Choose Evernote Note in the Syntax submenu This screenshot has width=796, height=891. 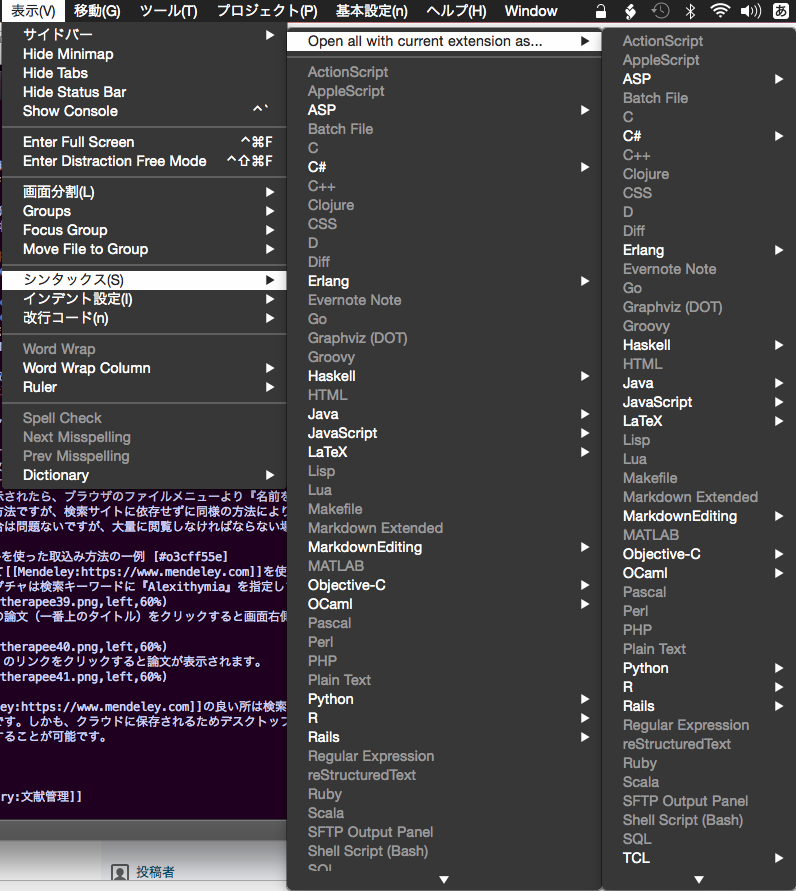[x=444, y=300]
